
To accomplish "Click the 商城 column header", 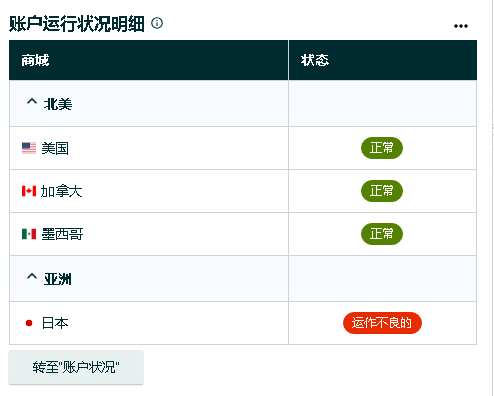I will click(x=149, y=60).
